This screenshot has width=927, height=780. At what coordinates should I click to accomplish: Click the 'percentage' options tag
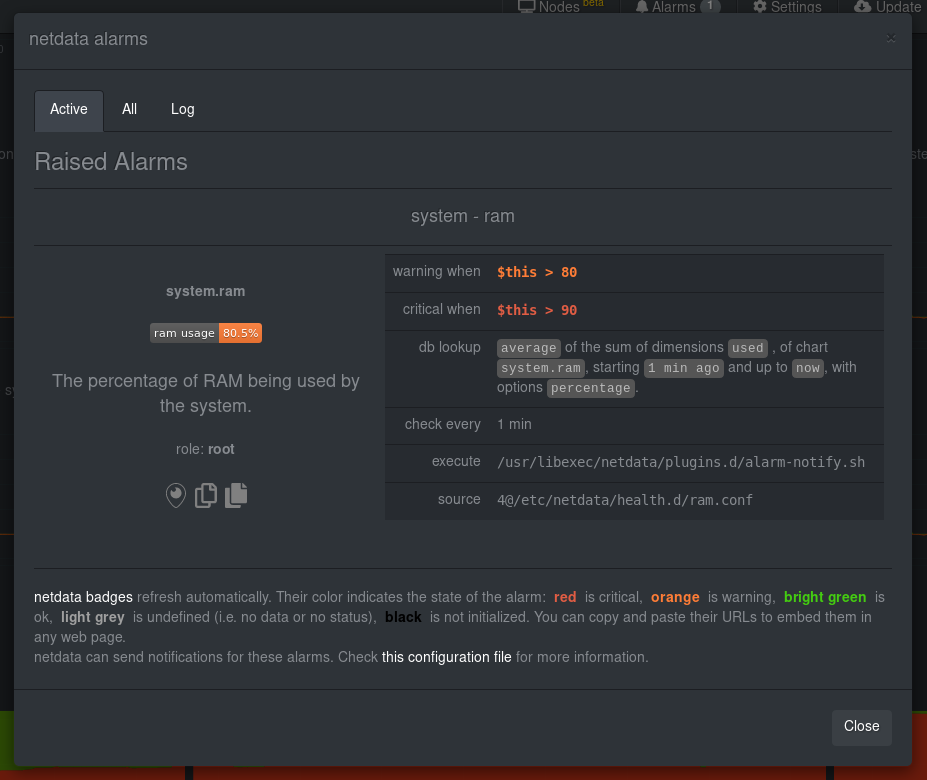pos(591,388)
